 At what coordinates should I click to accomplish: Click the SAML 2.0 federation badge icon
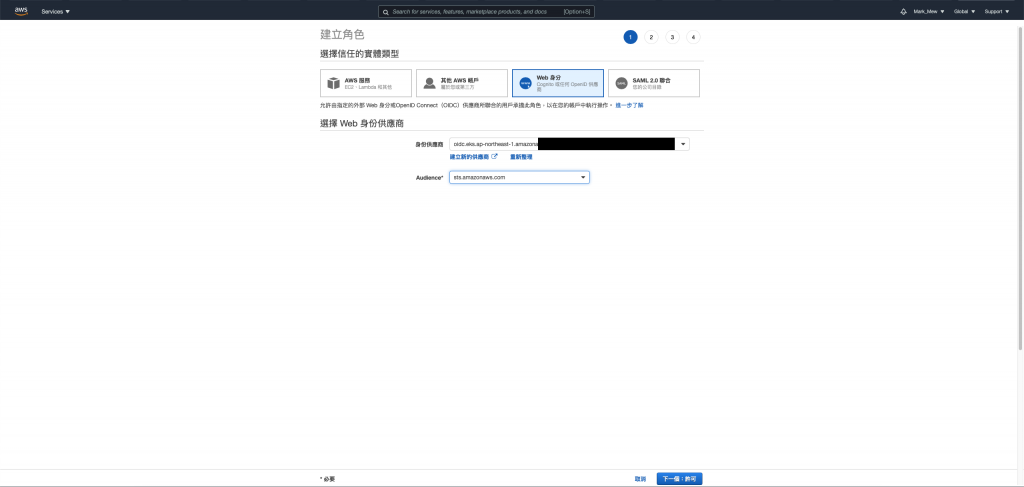point(621,84)
